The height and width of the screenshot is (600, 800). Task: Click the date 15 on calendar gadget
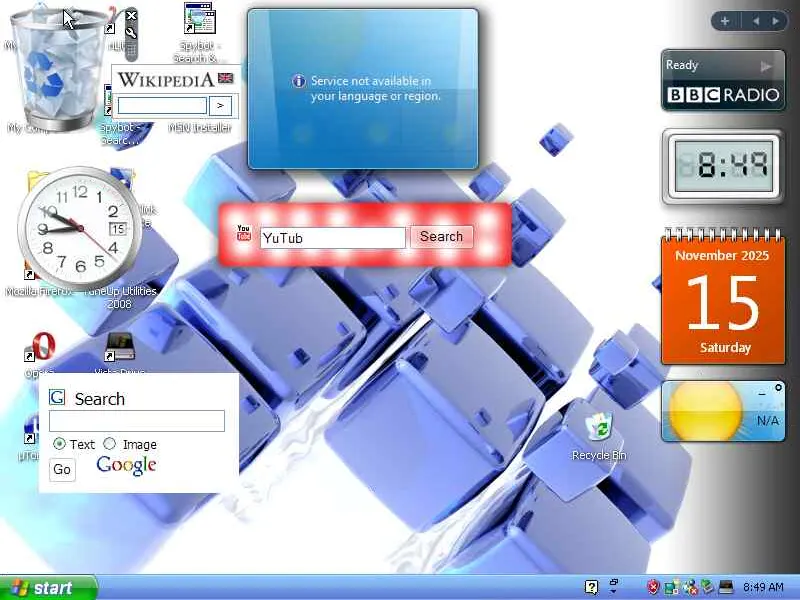[723, 302]
